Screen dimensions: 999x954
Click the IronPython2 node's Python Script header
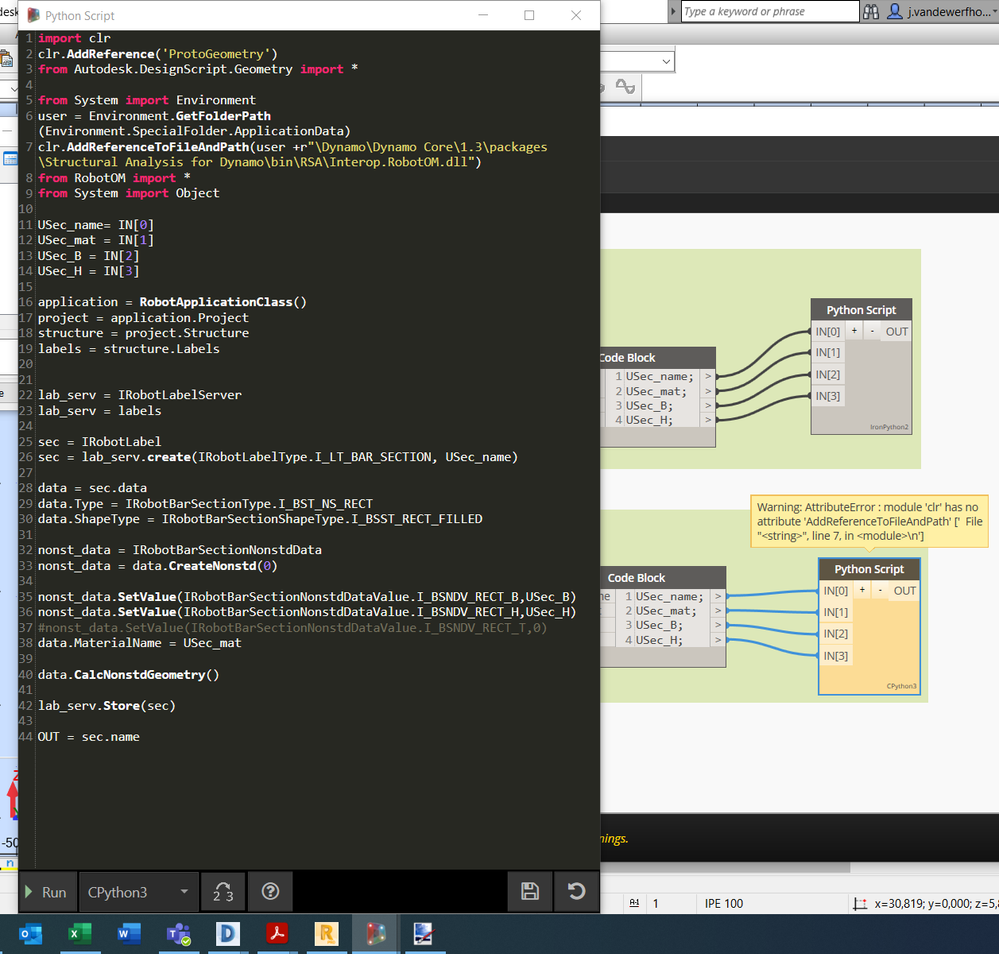[x=861, y=310]
